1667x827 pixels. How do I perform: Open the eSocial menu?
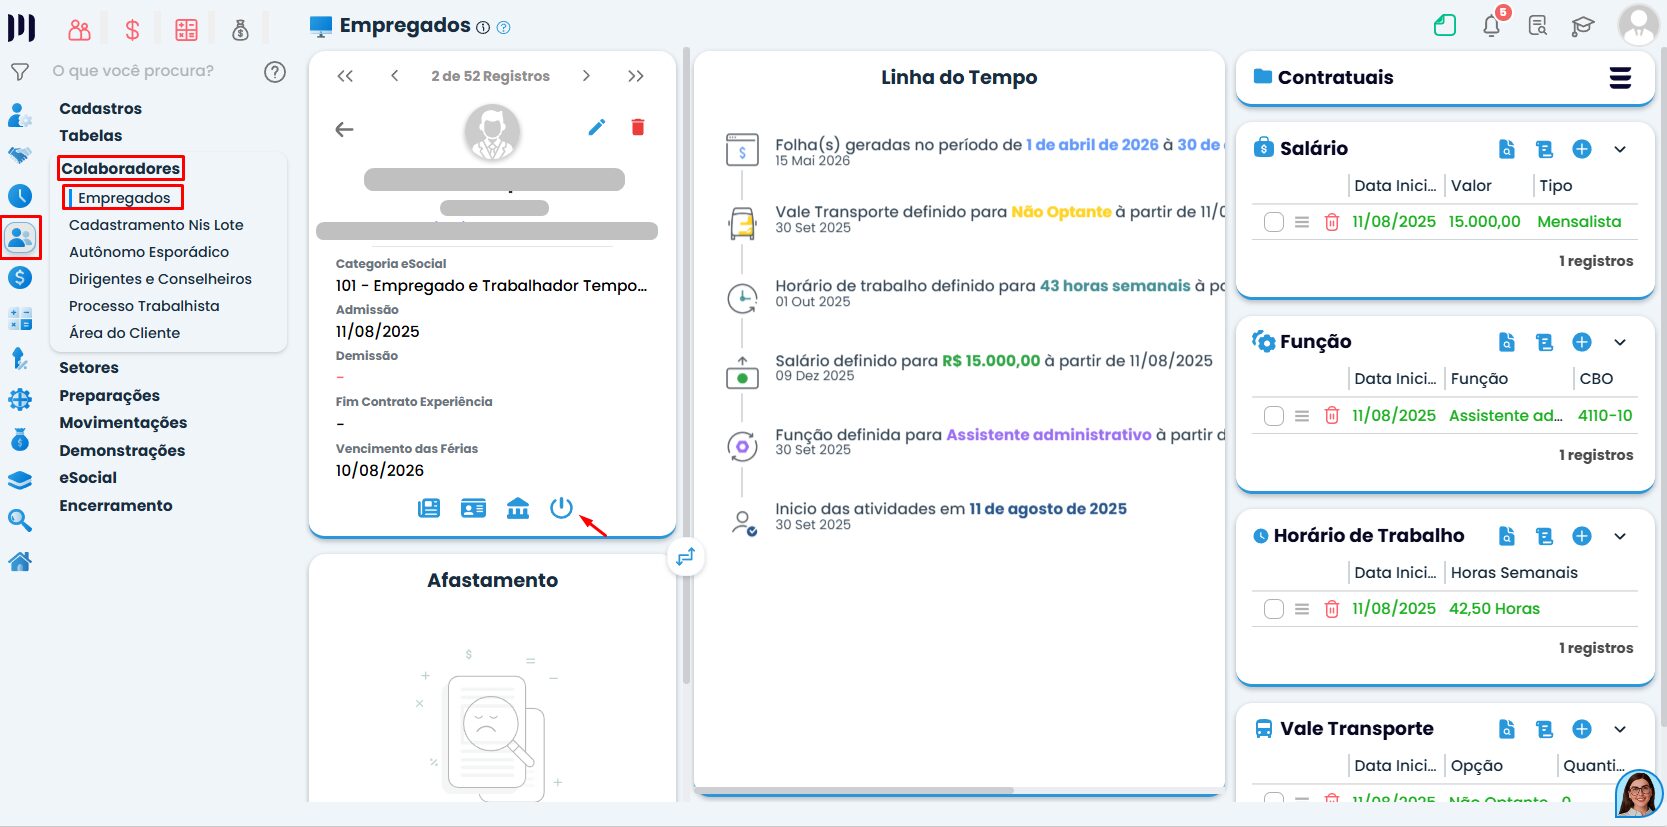(x=88, y=478)
